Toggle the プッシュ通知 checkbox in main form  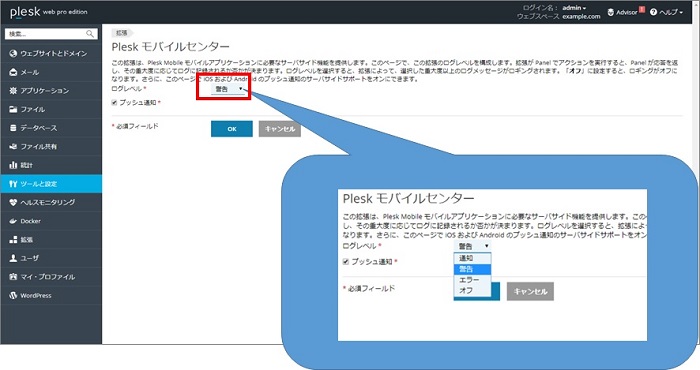[114, 103]
